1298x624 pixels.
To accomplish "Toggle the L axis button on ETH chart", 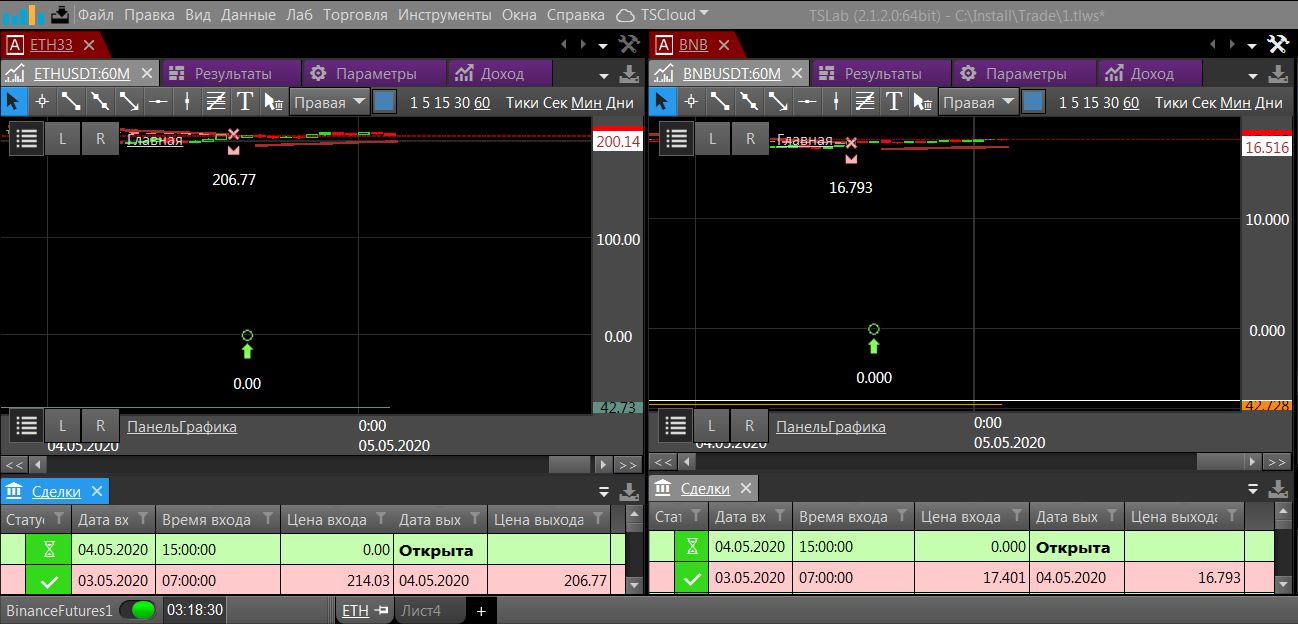I will pyautogui.click(x=62, y=139).
